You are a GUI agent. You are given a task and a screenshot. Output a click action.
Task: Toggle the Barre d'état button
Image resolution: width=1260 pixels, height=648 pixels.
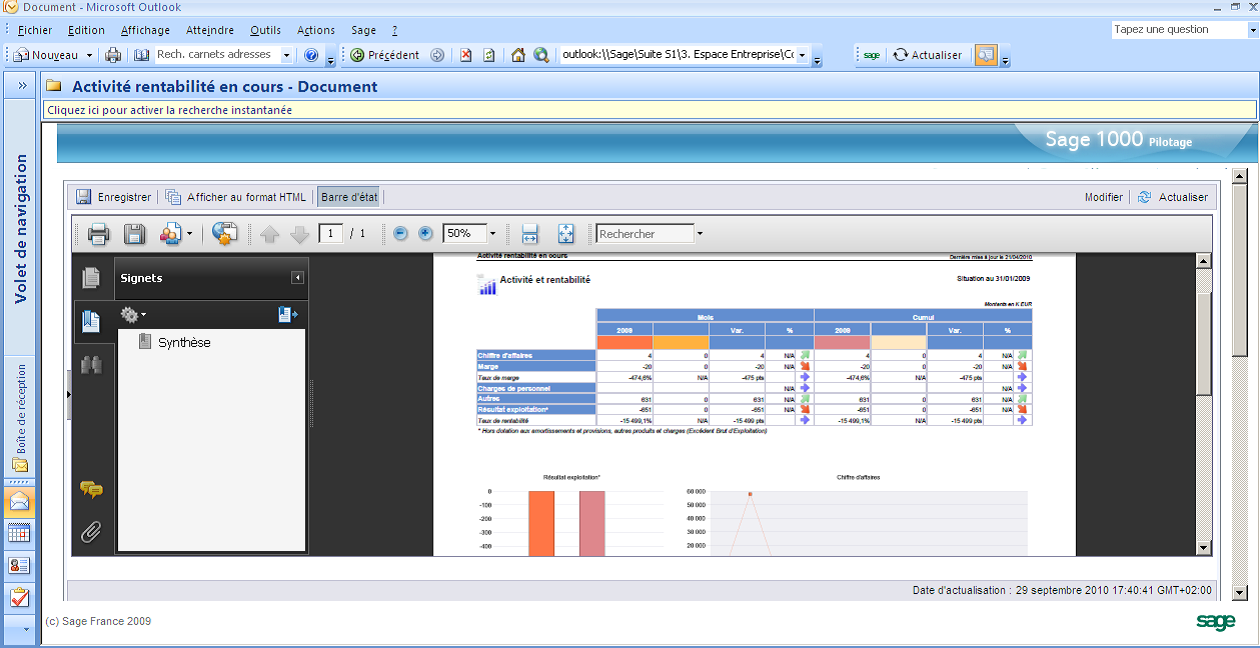click(349, 197)
